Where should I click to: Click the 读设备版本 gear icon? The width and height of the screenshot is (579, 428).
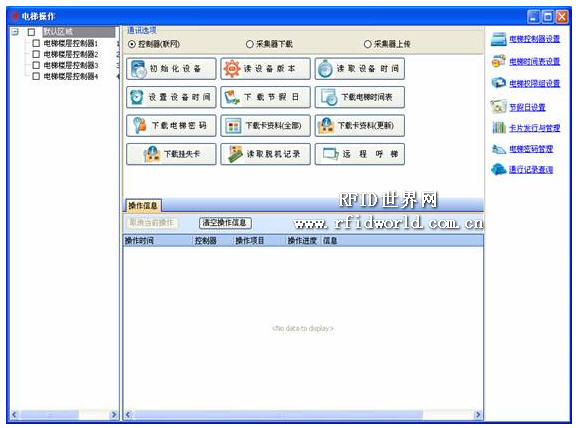[232, 68]
